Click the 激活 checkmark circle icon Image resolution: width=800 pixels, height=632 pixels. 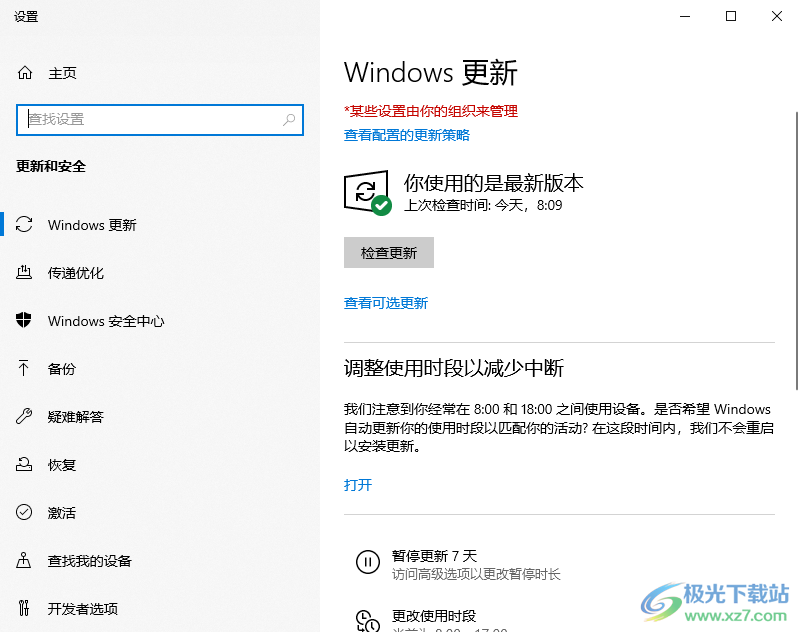click(24, 512)
